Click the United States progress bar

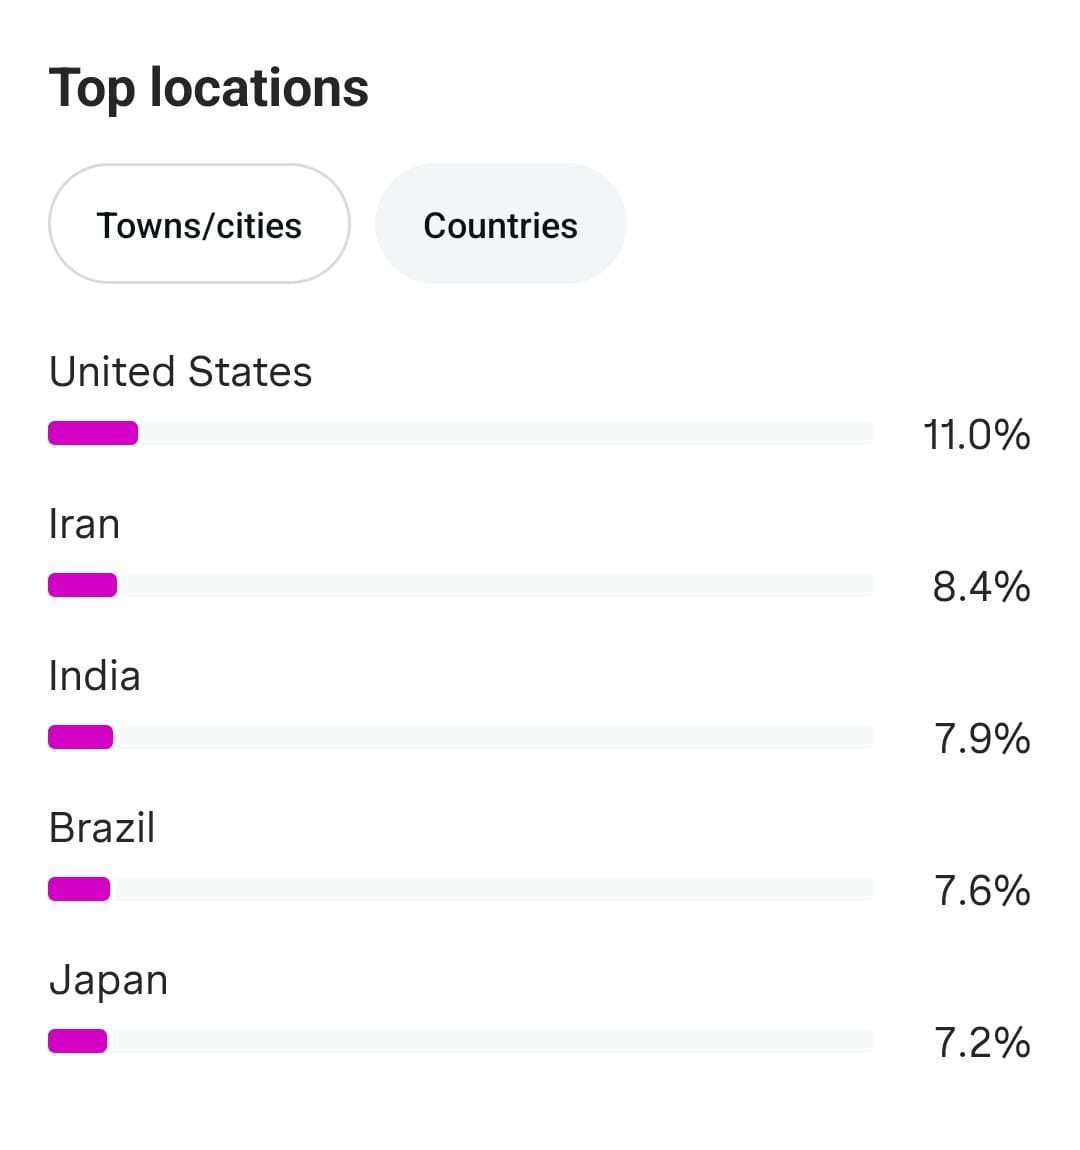(460, 433)
